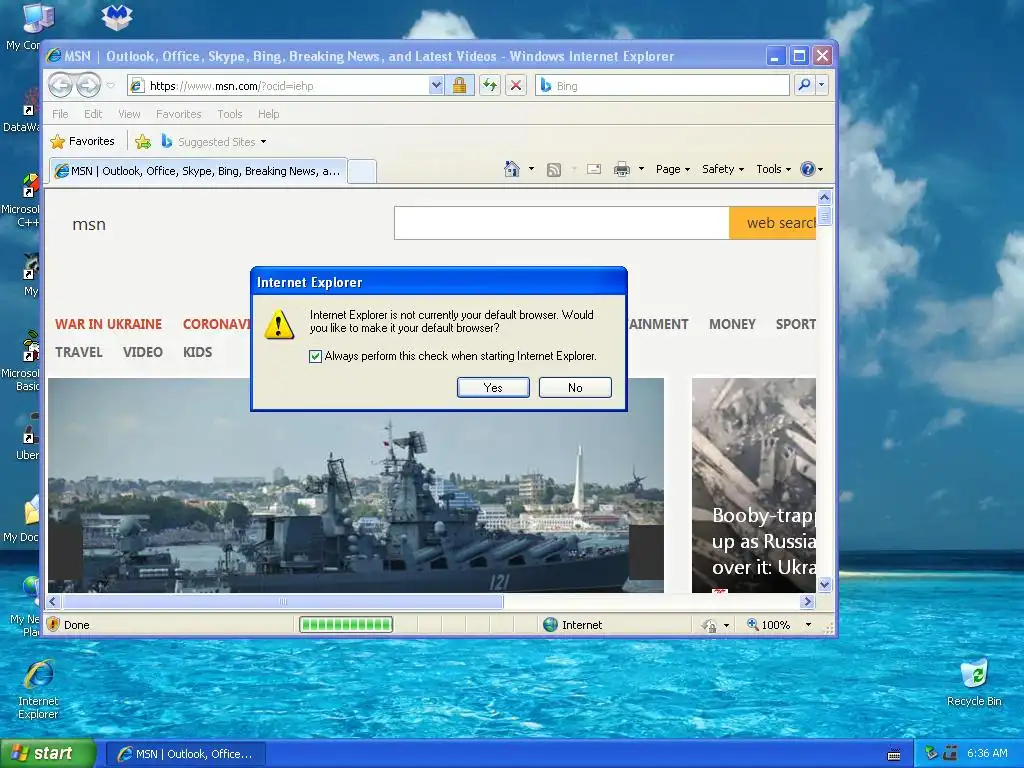Open the Tools menu in menu bar
The image size is (1024, 768).
(230, 114)
